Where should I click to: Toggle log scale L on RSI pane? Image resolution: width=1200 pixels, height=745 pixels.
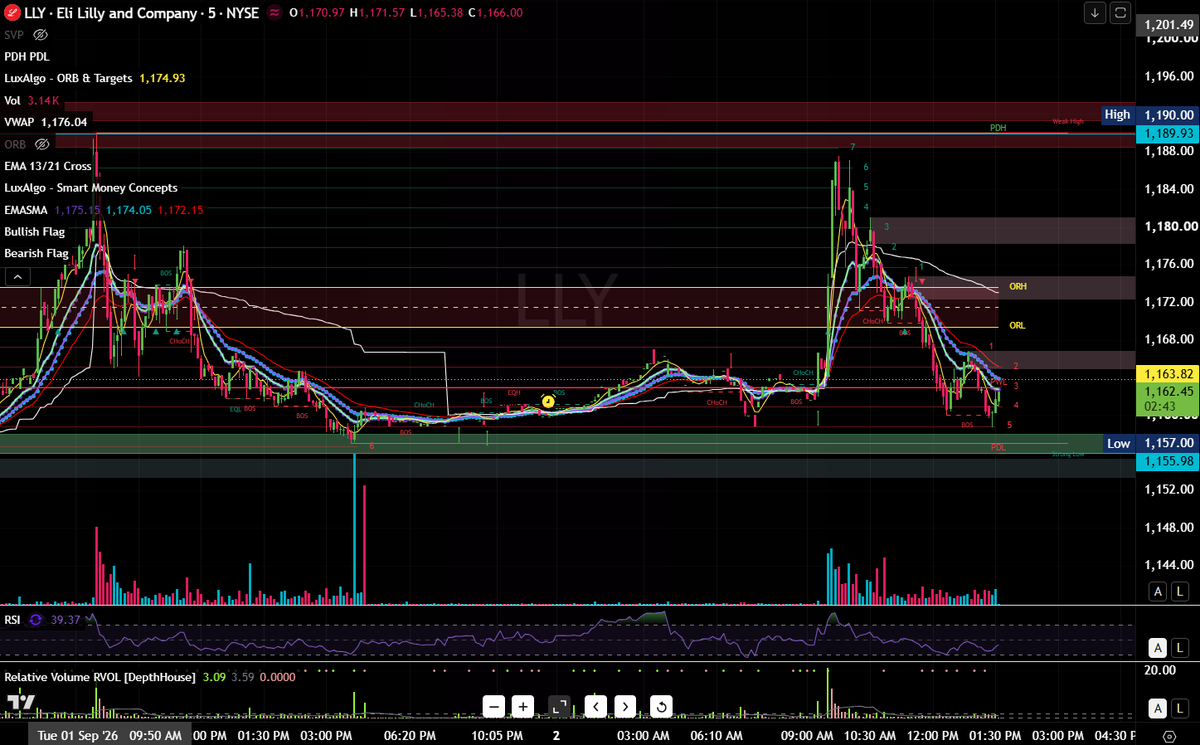tap(1179, 648)
